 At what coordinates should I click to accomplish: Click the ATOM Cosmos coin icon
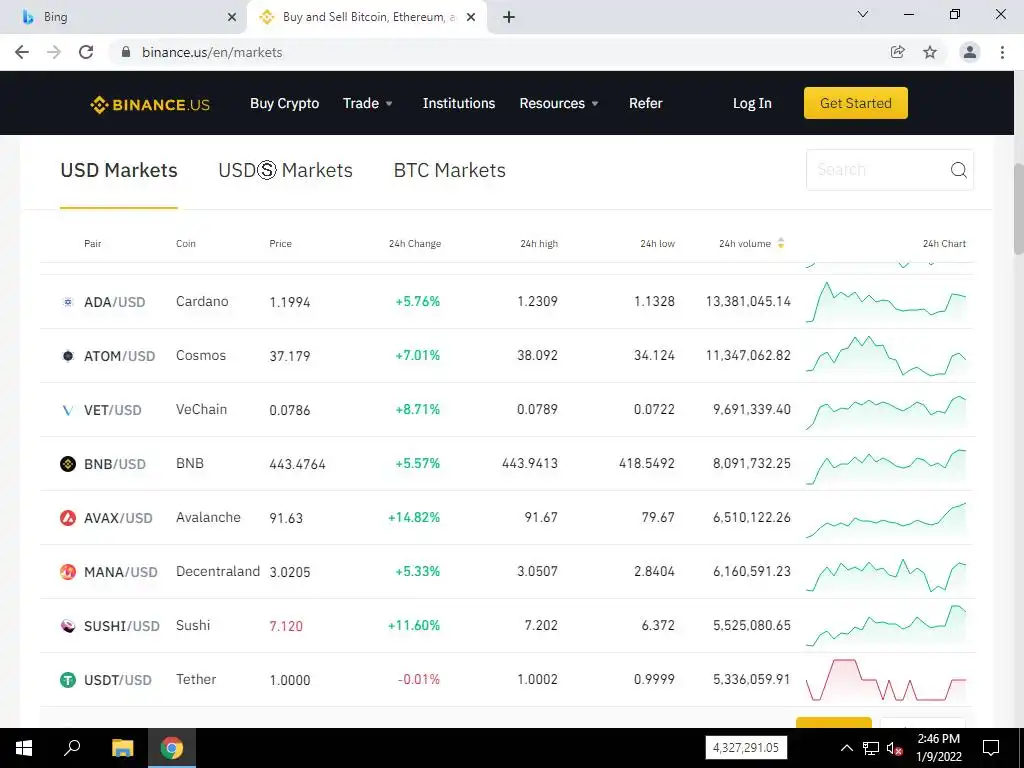click(68, 356)
